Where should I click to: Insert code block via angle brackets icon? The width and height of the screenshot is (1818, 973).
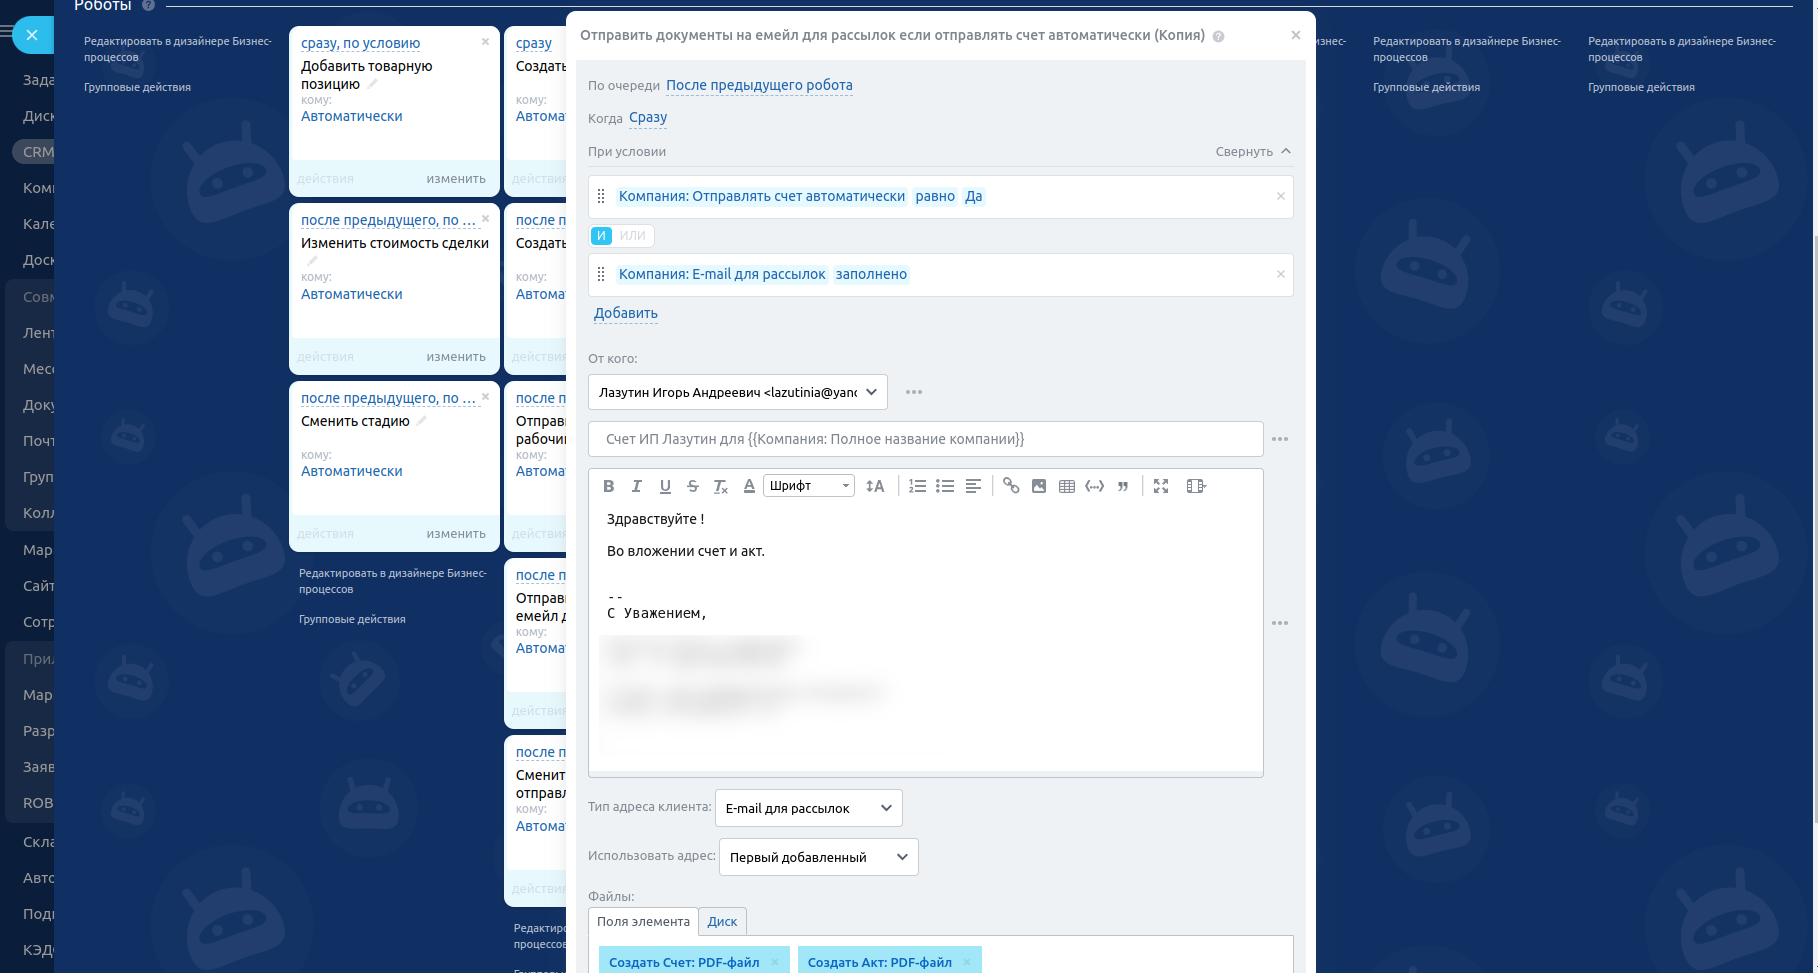1095,486
